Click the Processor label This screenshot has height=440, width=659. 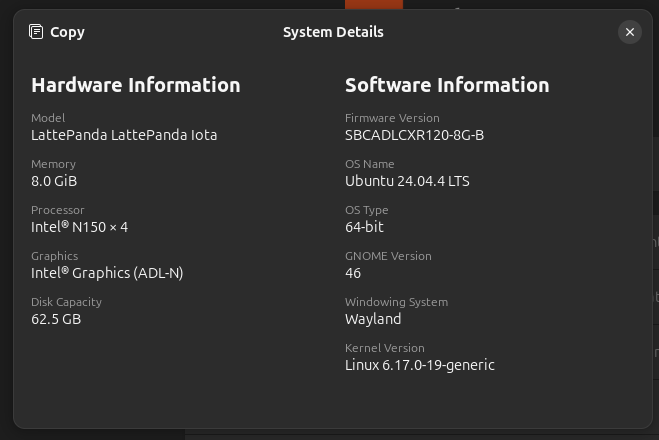click(x=58, y=210)
